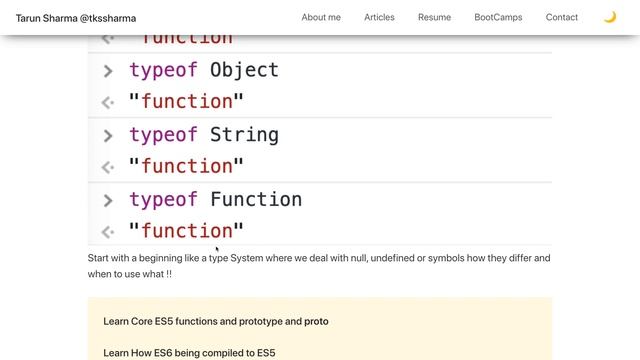Click the input chevron beside typeof String
The width and height of the screenshot is (640, 360).
[108, 136]
